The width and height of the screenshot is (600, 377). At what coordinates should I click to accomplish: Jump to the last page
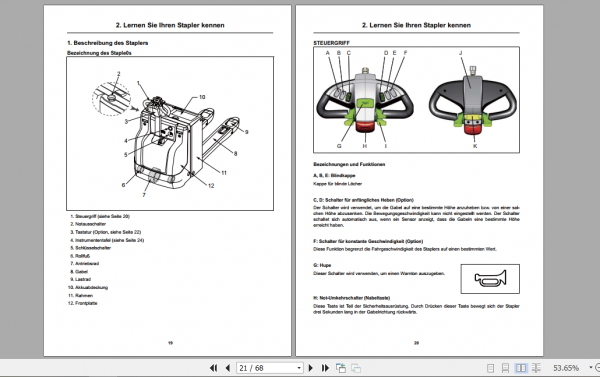pos(325,368)
